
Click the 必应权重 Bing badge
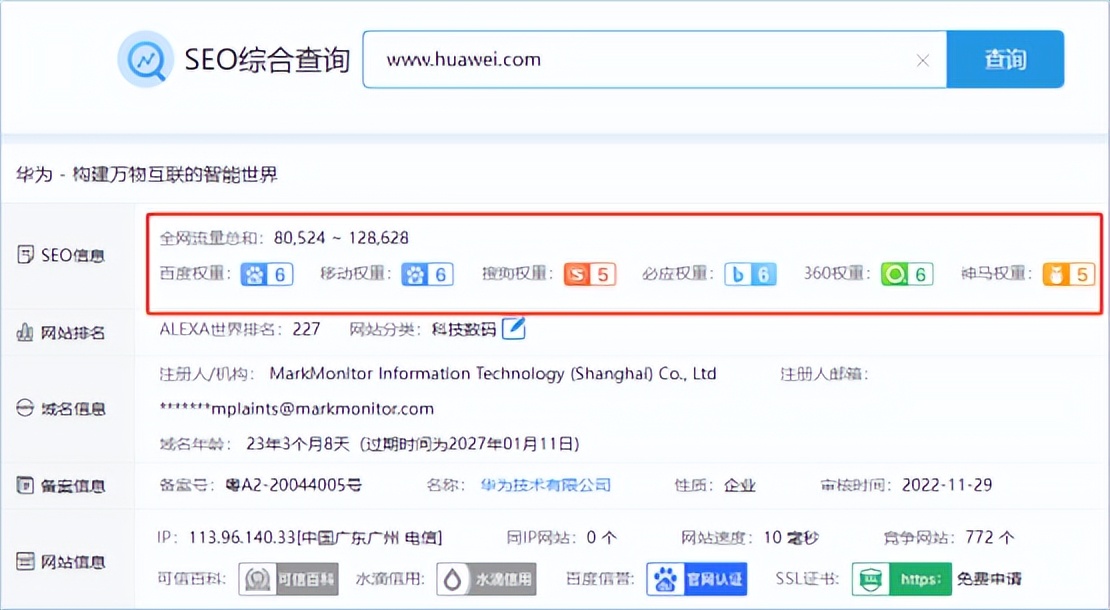[x=750, y=274]
